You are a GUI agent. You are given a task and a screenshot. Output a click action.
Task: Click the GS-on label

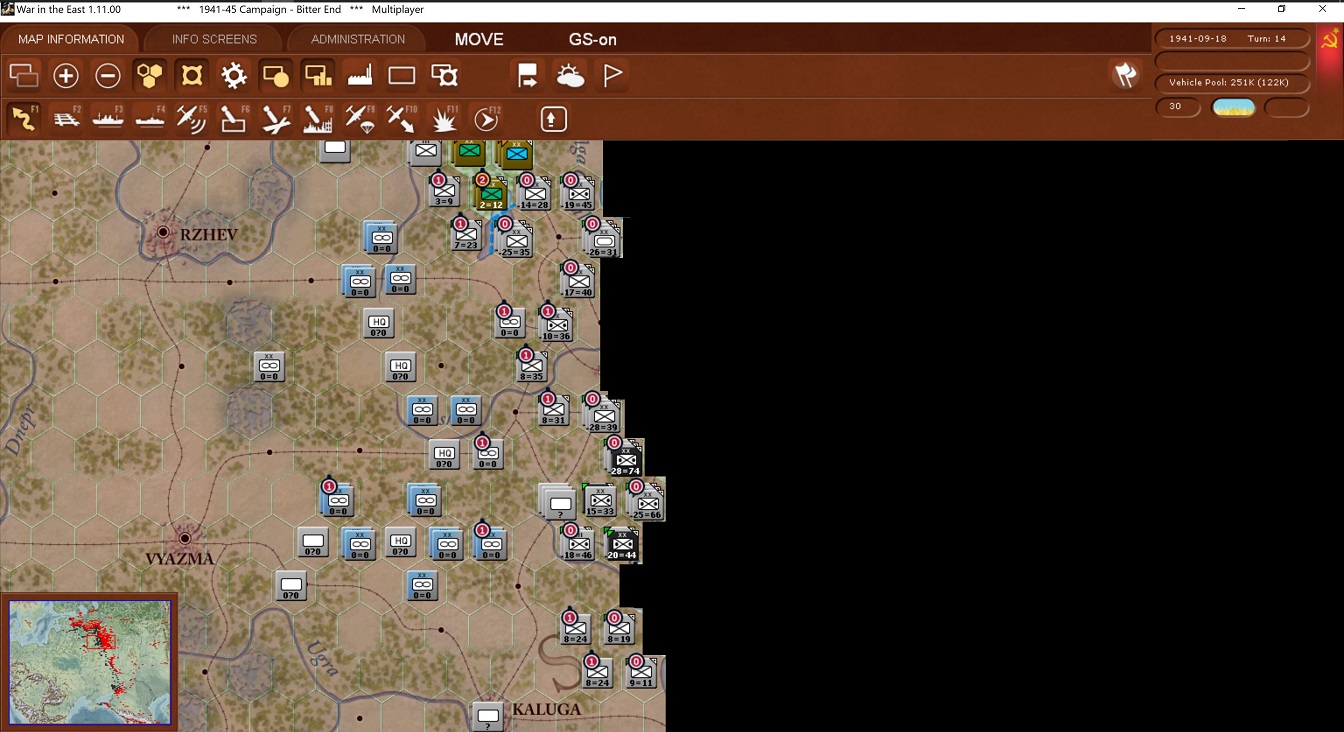pyautogui.click(x=593, y=39)
